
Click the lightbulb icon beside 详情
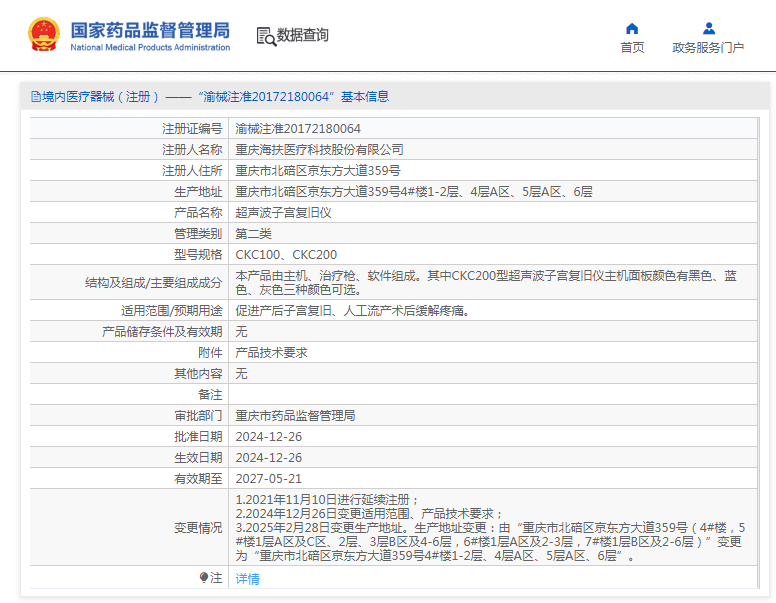(204, 578)
